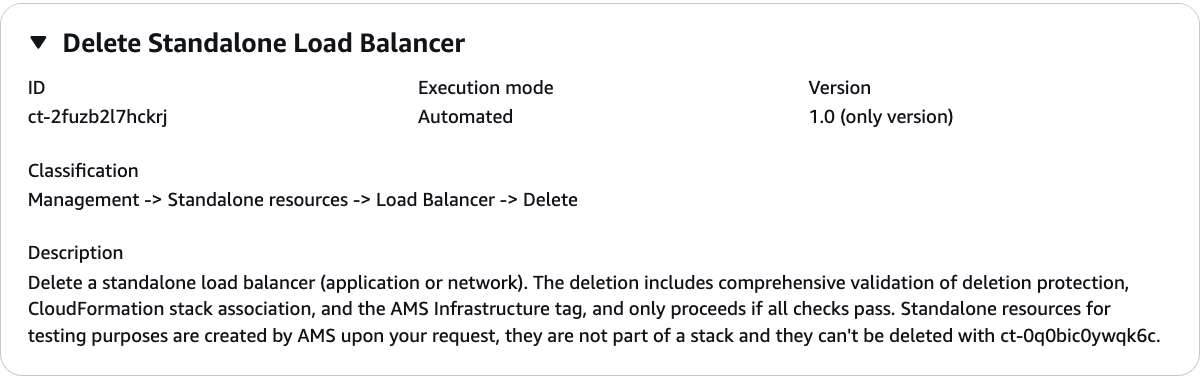The image size is (1203, 381).
Task: Click the Automated execution mode value
Action: pos(465,117)
